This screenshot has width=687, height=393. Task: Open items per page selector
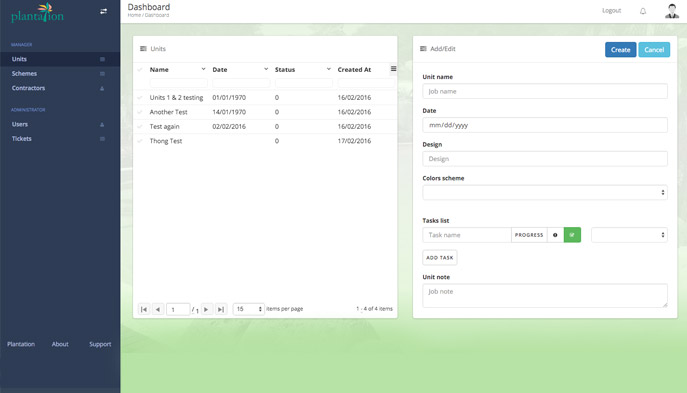click(248, 309)
